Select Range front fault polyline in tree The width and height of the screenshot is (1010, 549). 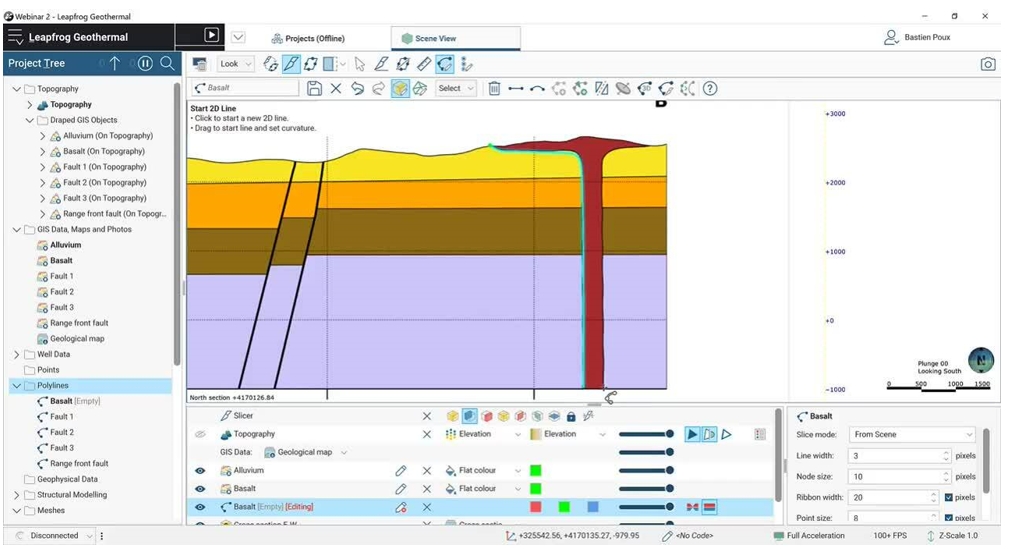point(79,463)
